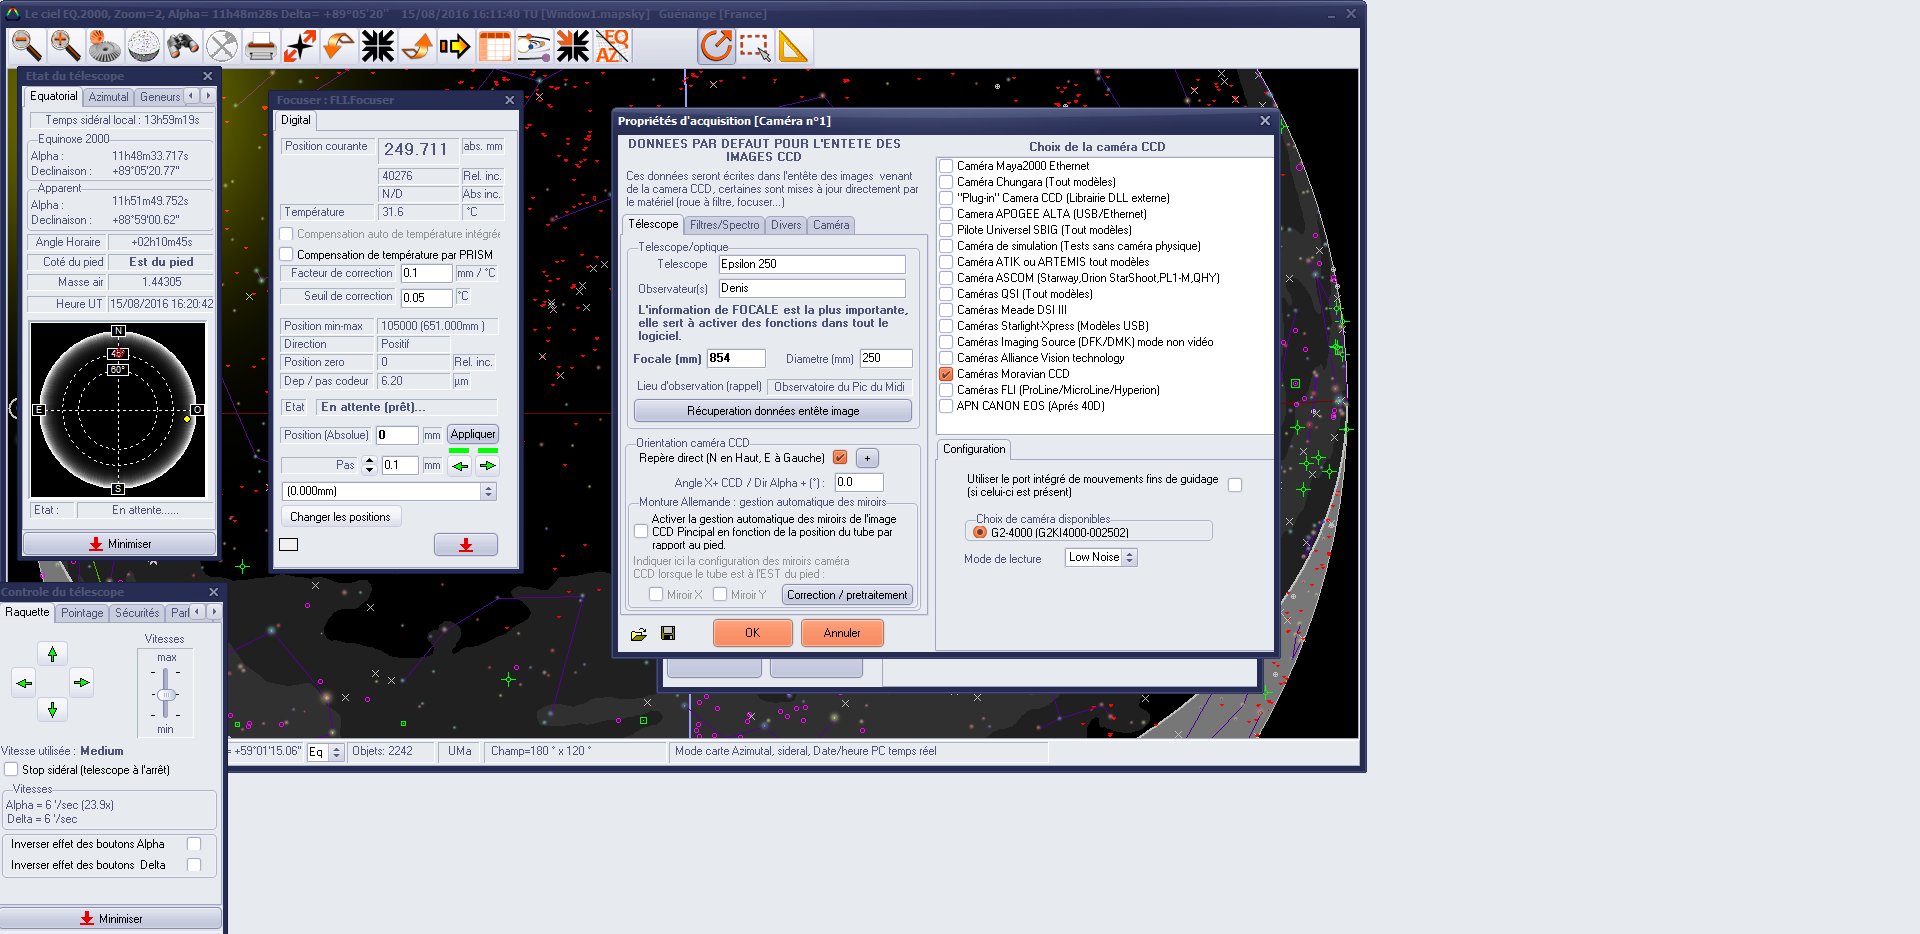Select the dashed rectangle selection tool

click(755, 46)
